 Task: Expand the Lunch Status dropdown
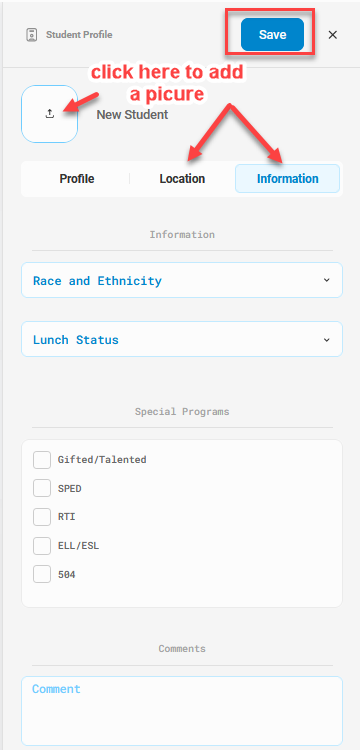[182, 340]
